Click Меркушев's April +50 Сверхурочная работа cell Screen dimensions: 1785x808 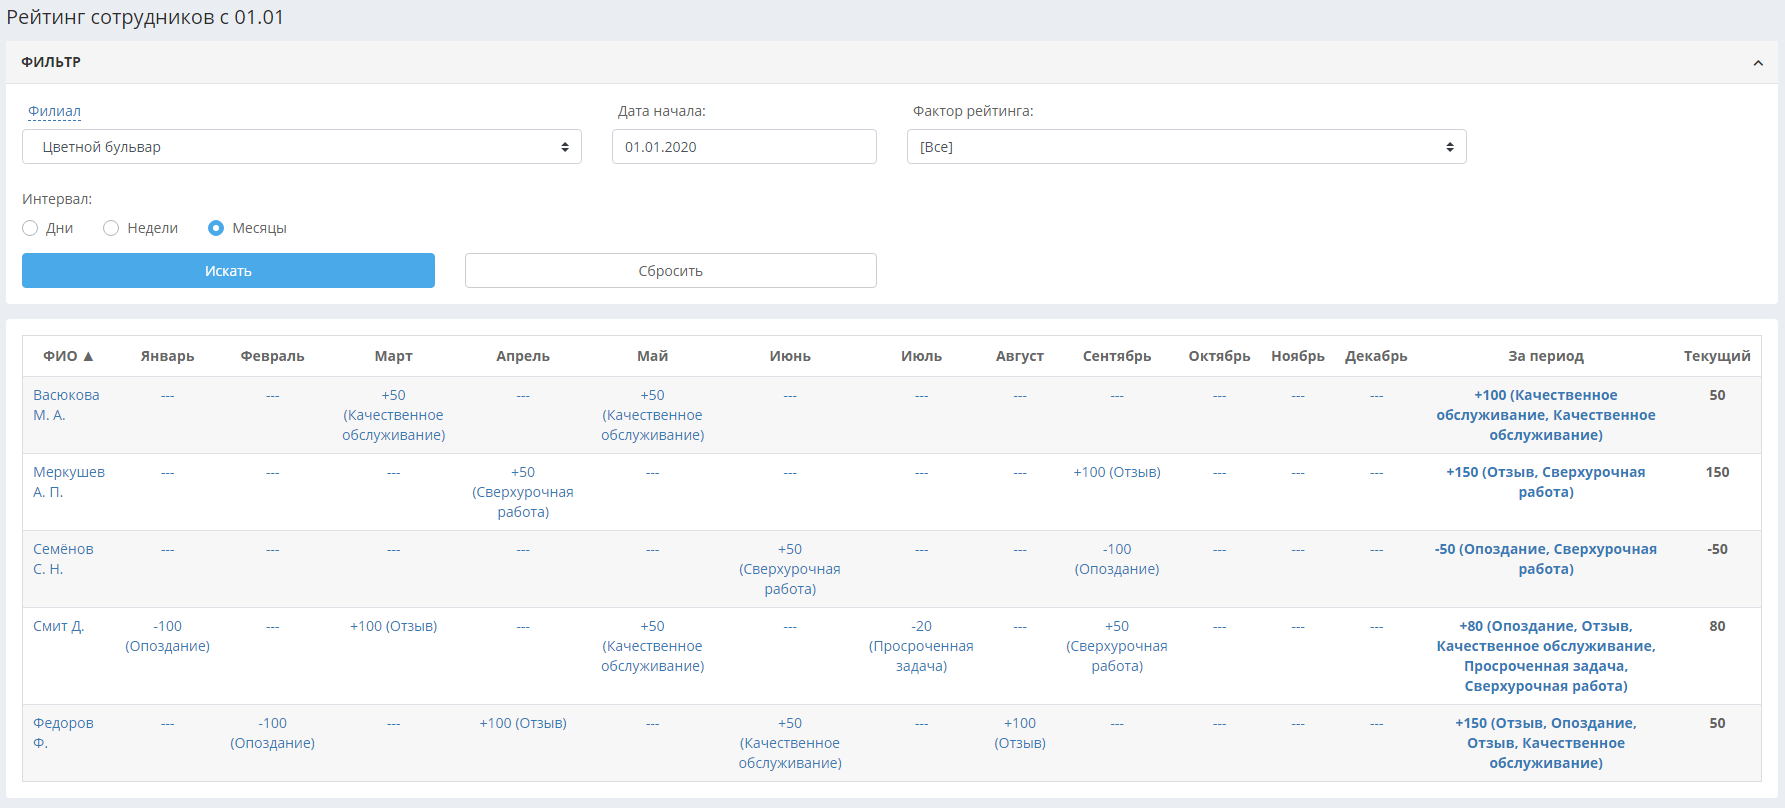[x=523, y=492]
